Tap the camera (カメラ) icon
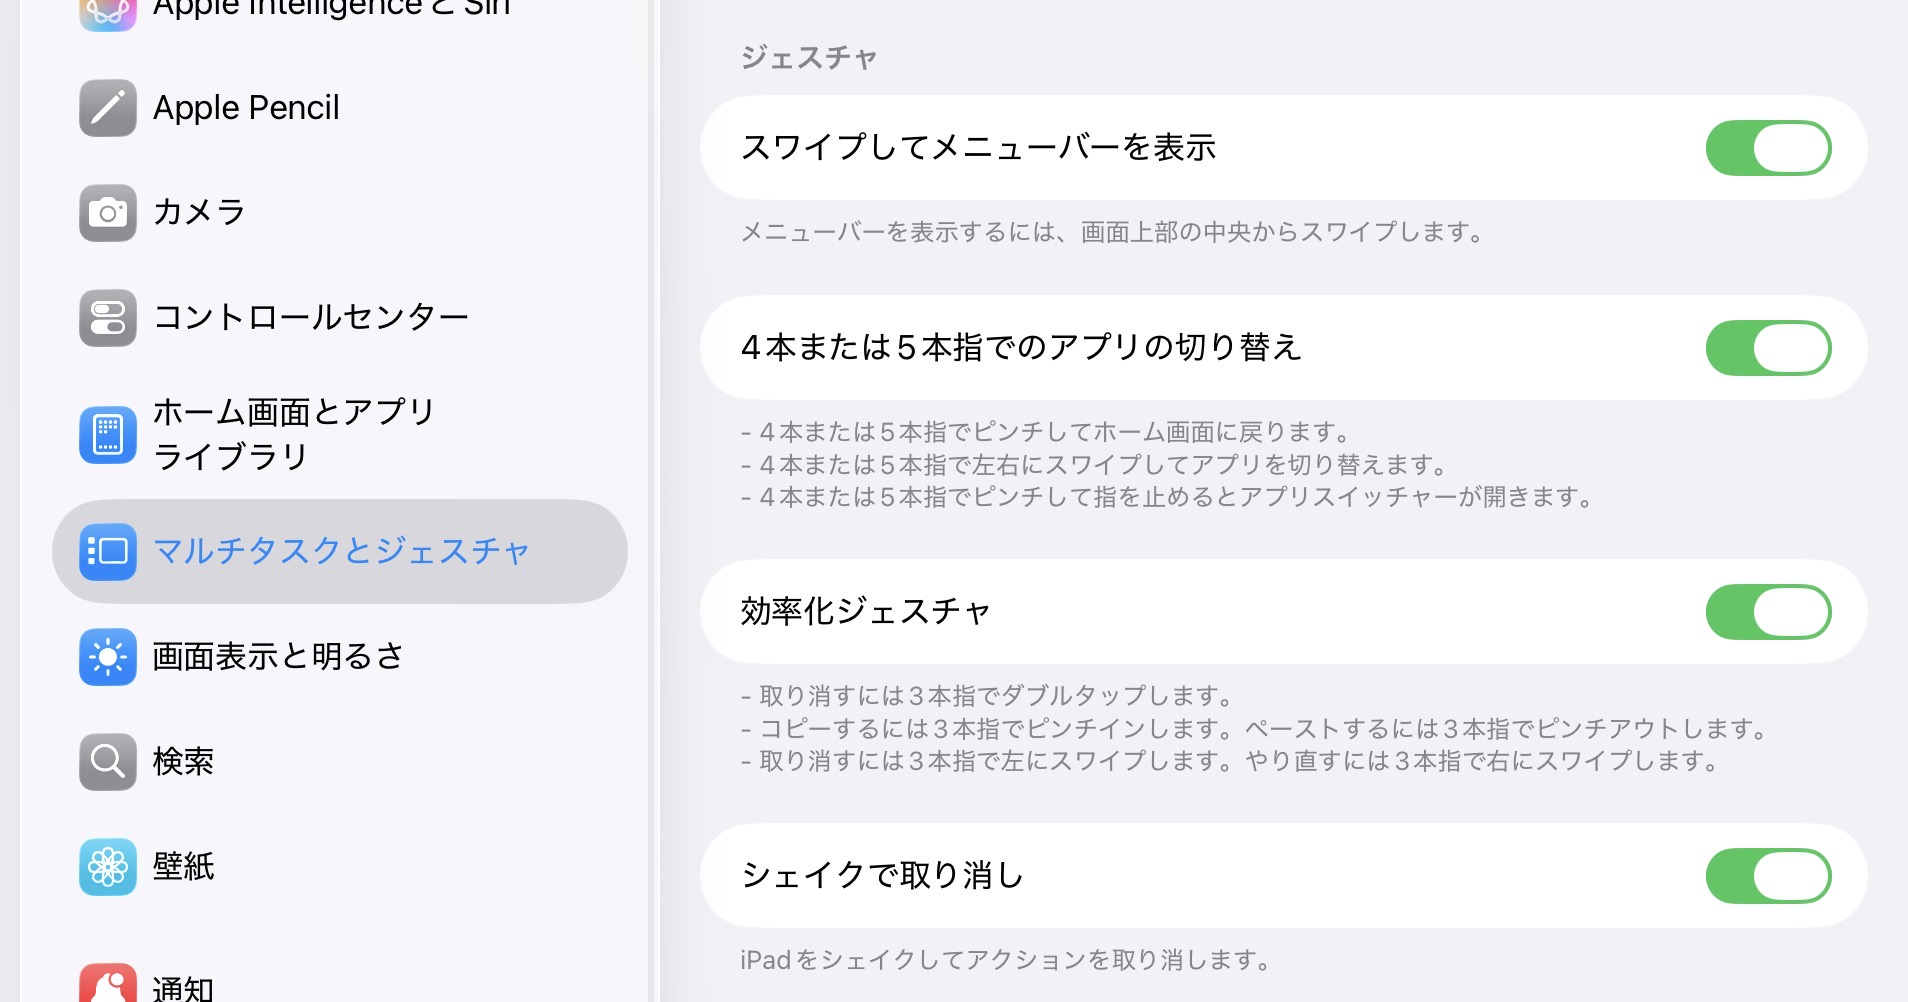1908x1002 pixels. point(108,213)
